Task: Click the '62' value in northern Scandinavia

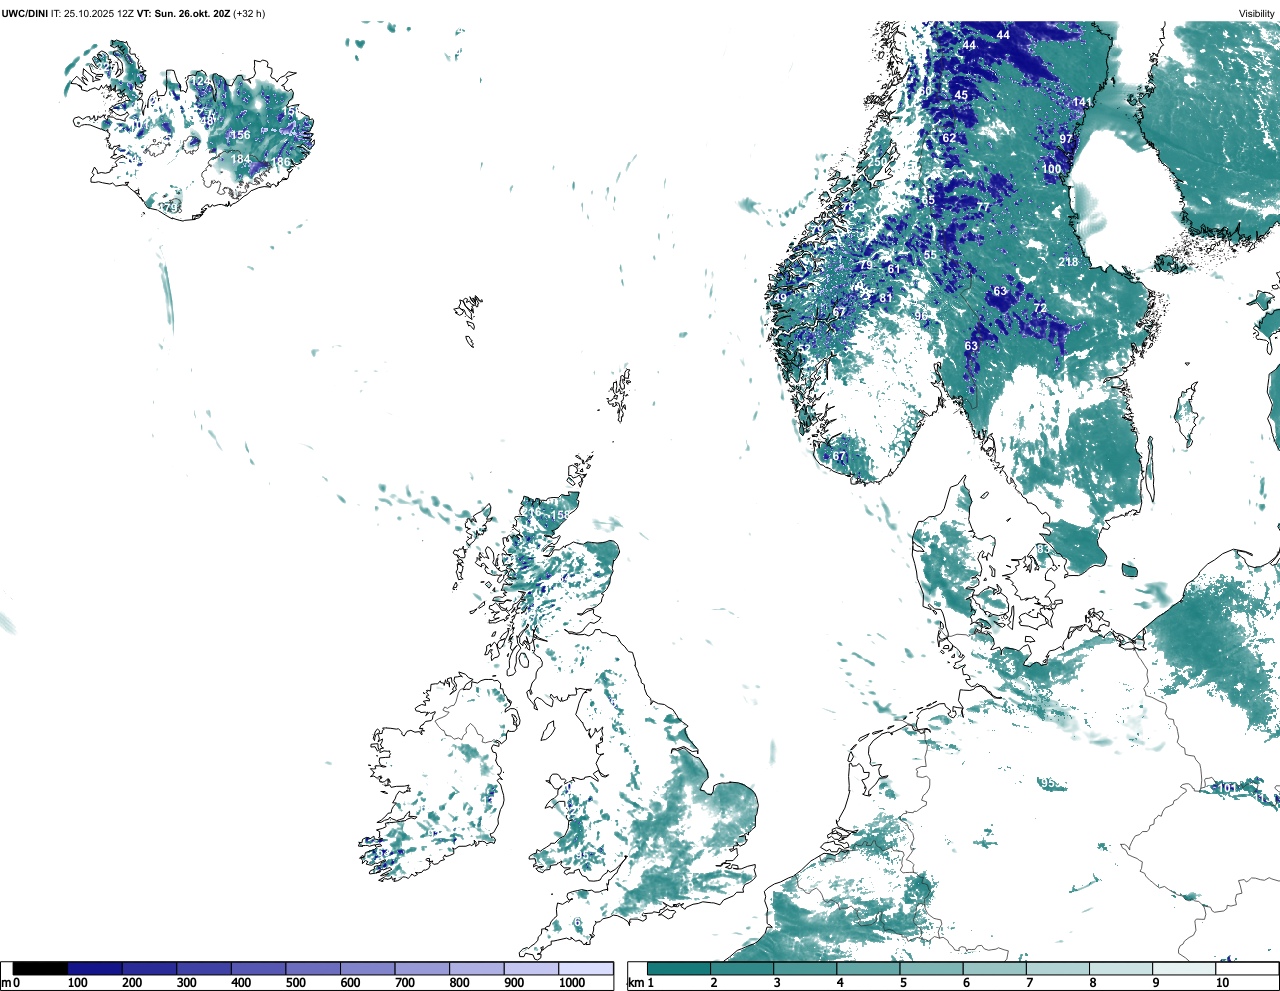Action: pos(949,139)
